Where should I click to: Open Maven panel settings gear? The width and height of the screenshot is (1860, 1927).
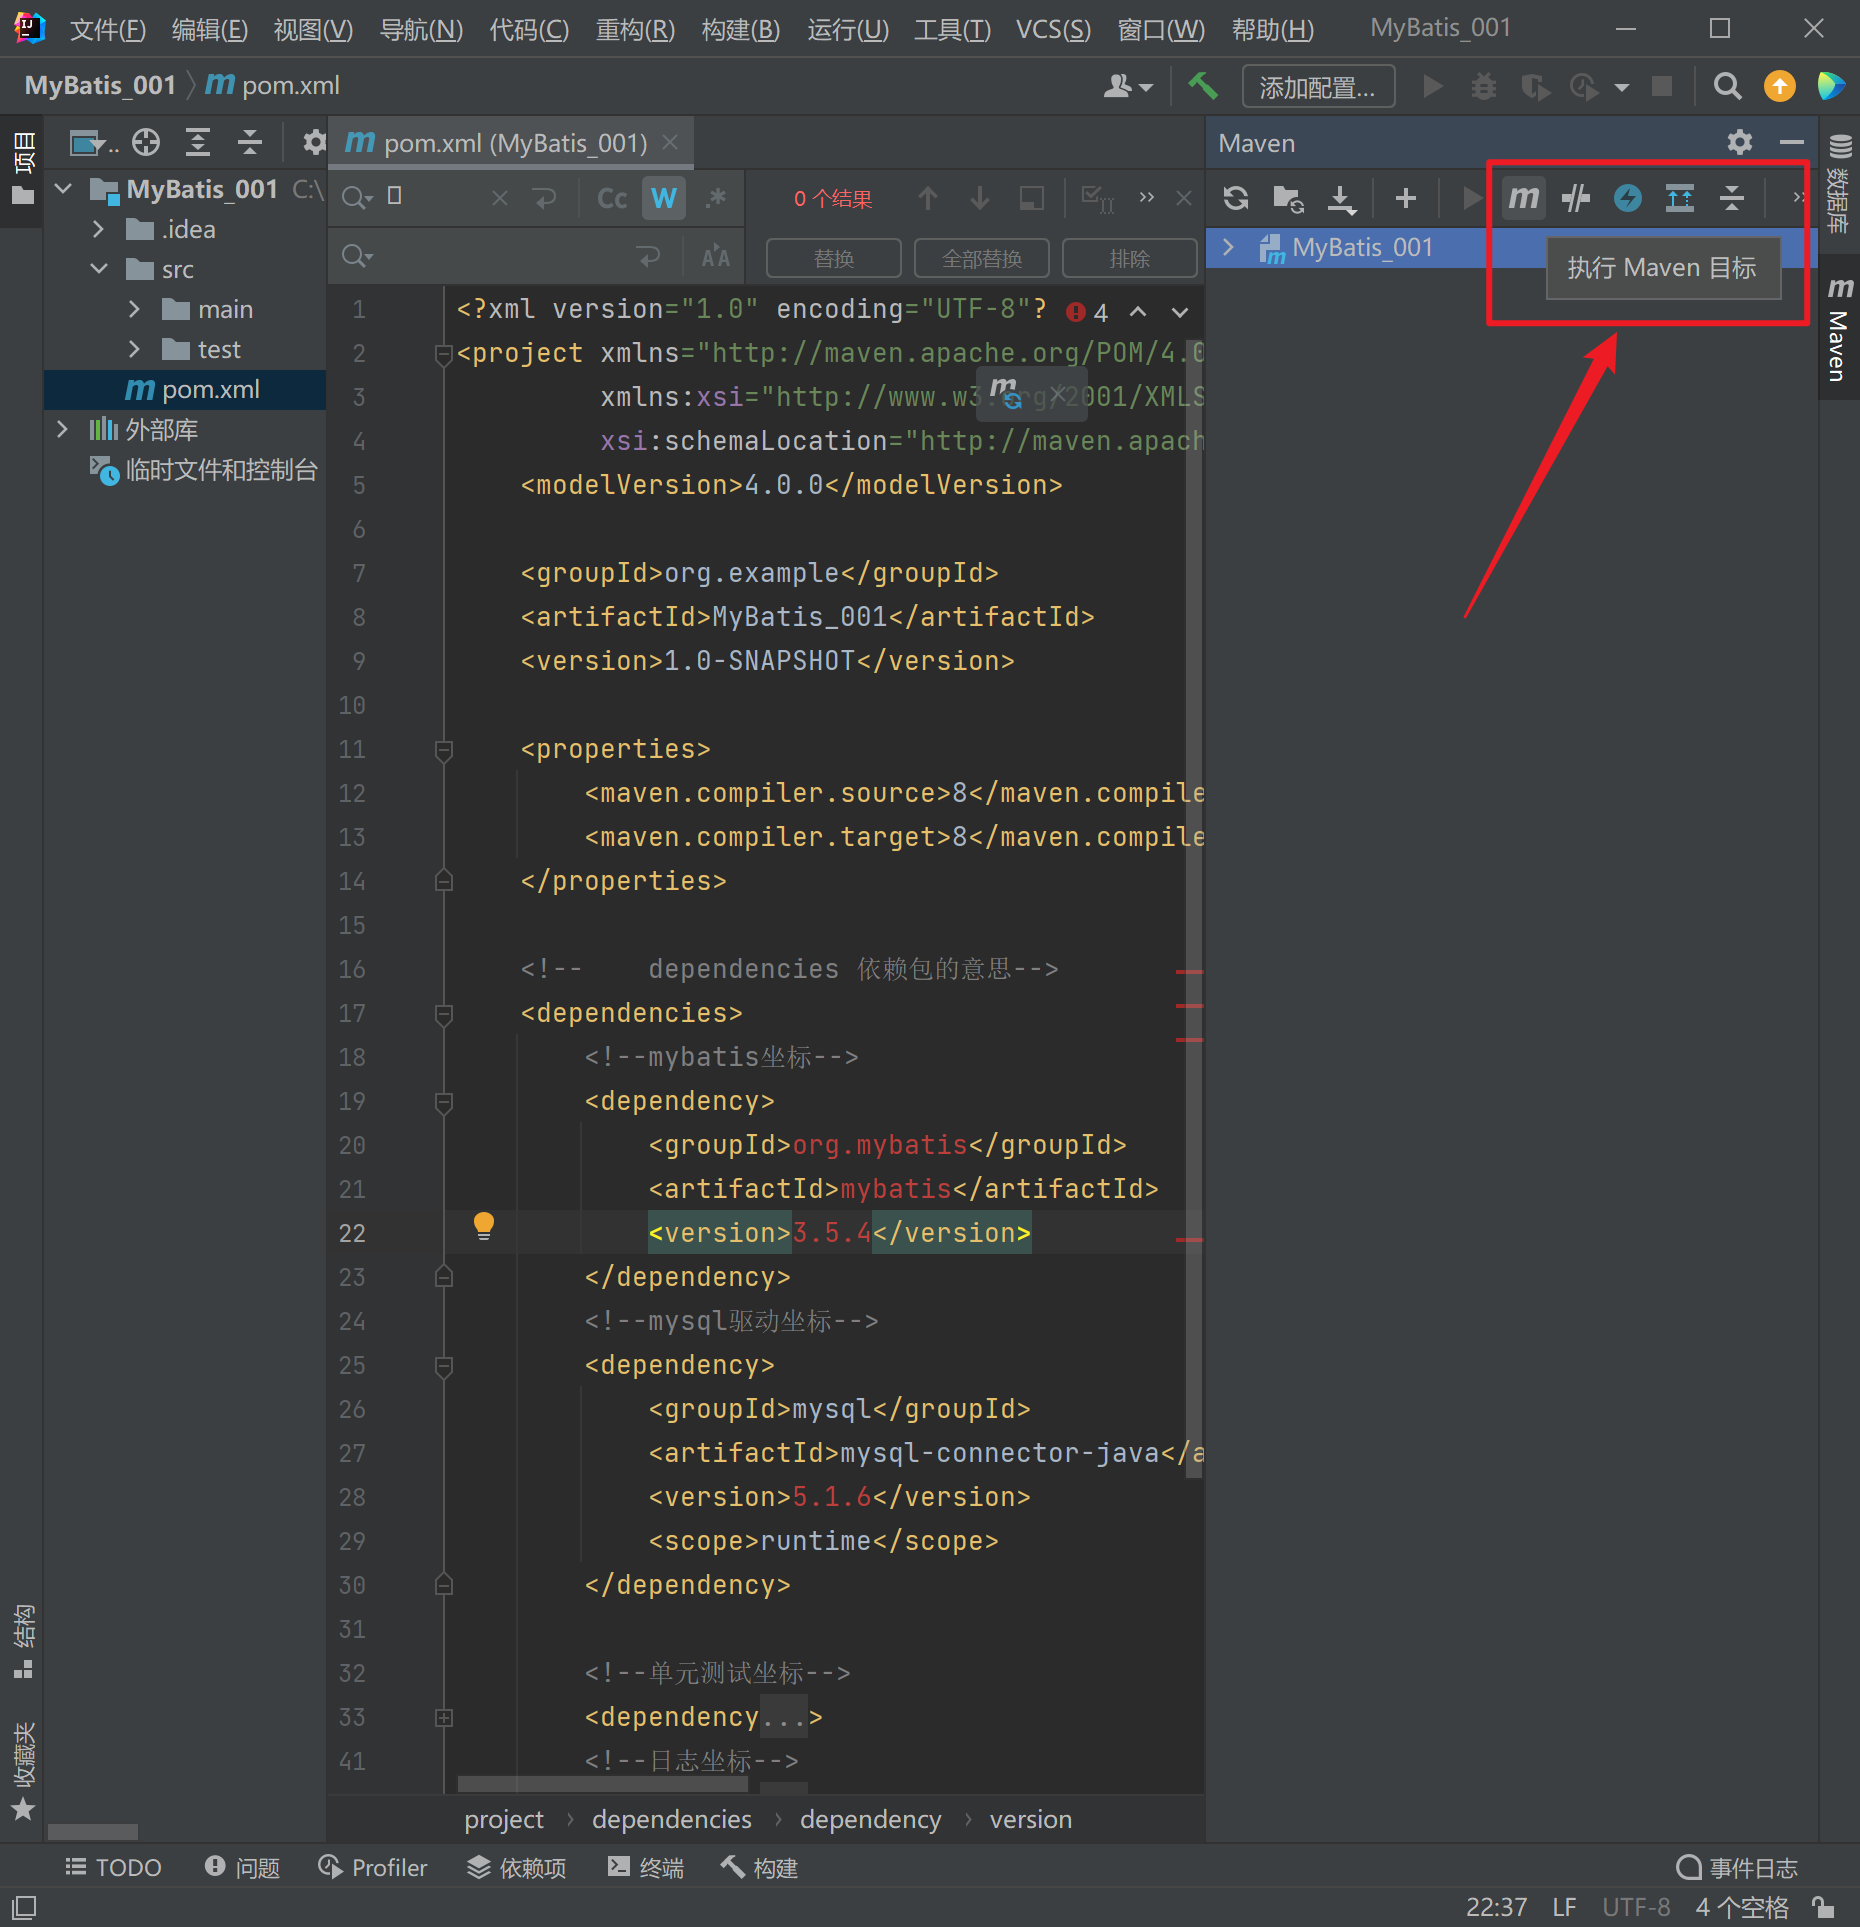1739,143
